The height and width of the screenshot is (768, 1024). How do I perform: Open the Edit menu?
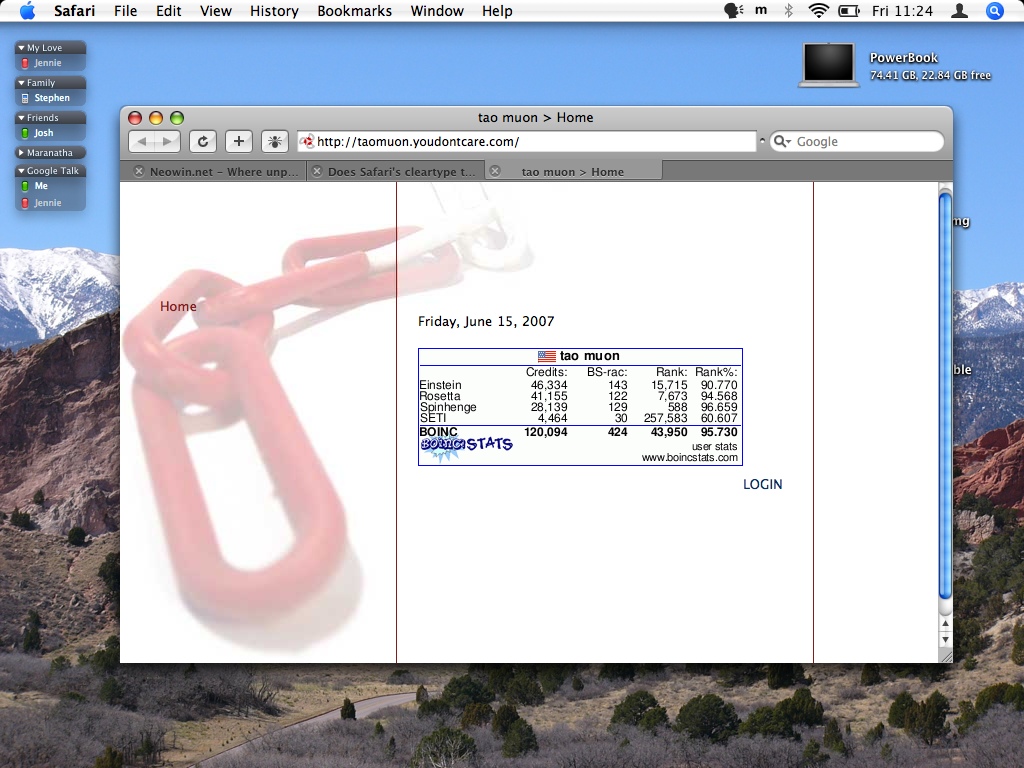pos(168,10)
